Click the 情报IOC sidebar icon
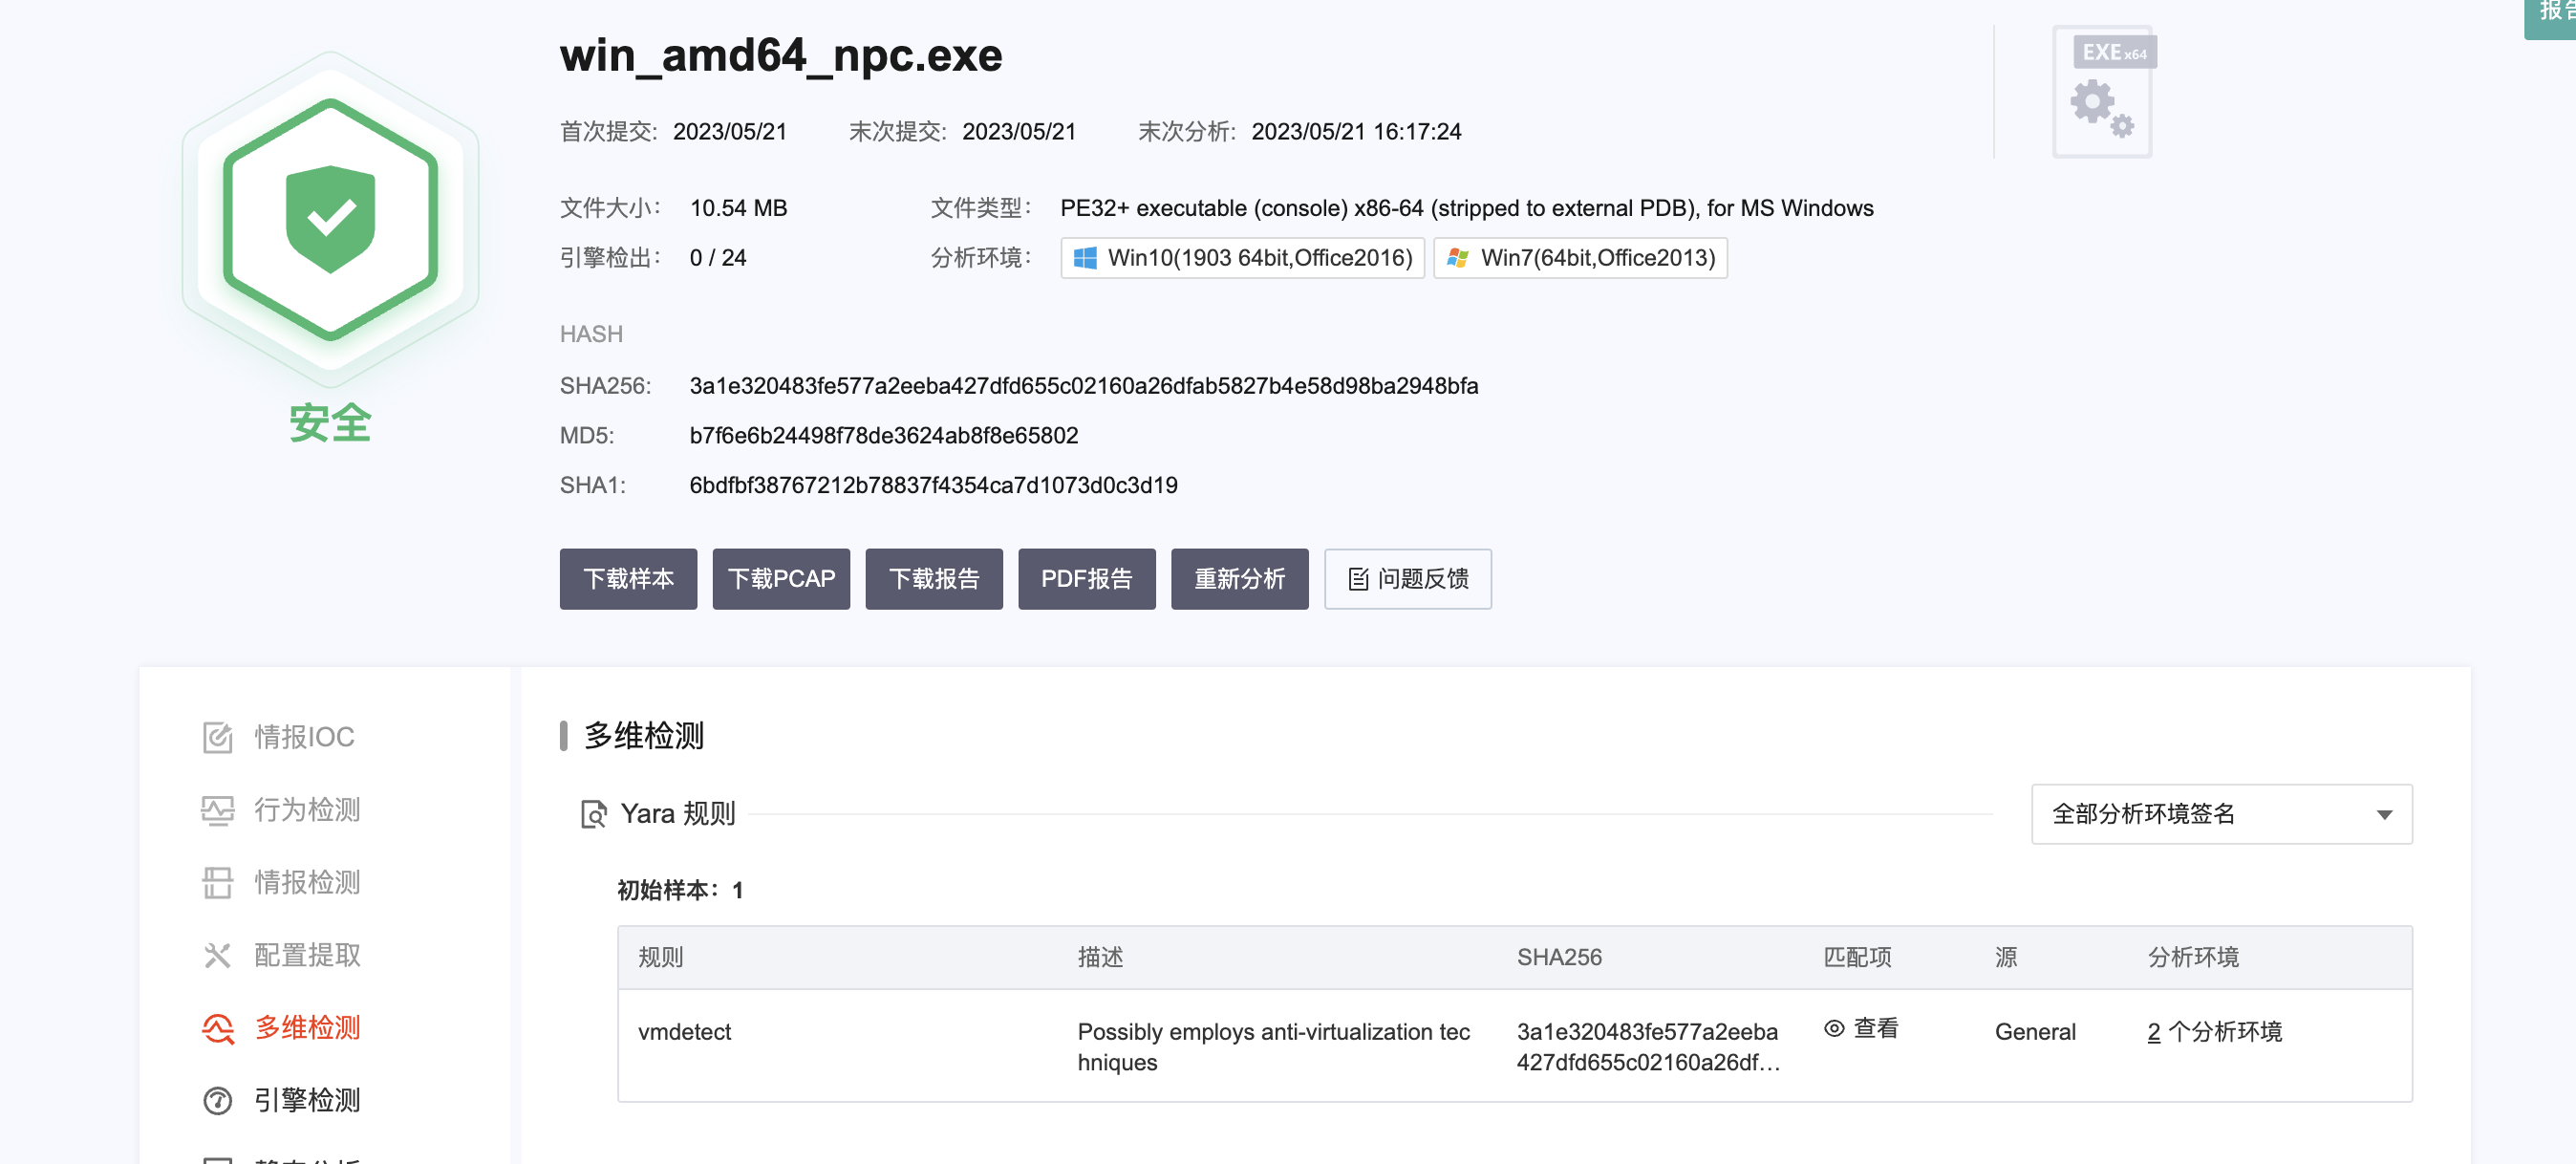 [217, 737]
